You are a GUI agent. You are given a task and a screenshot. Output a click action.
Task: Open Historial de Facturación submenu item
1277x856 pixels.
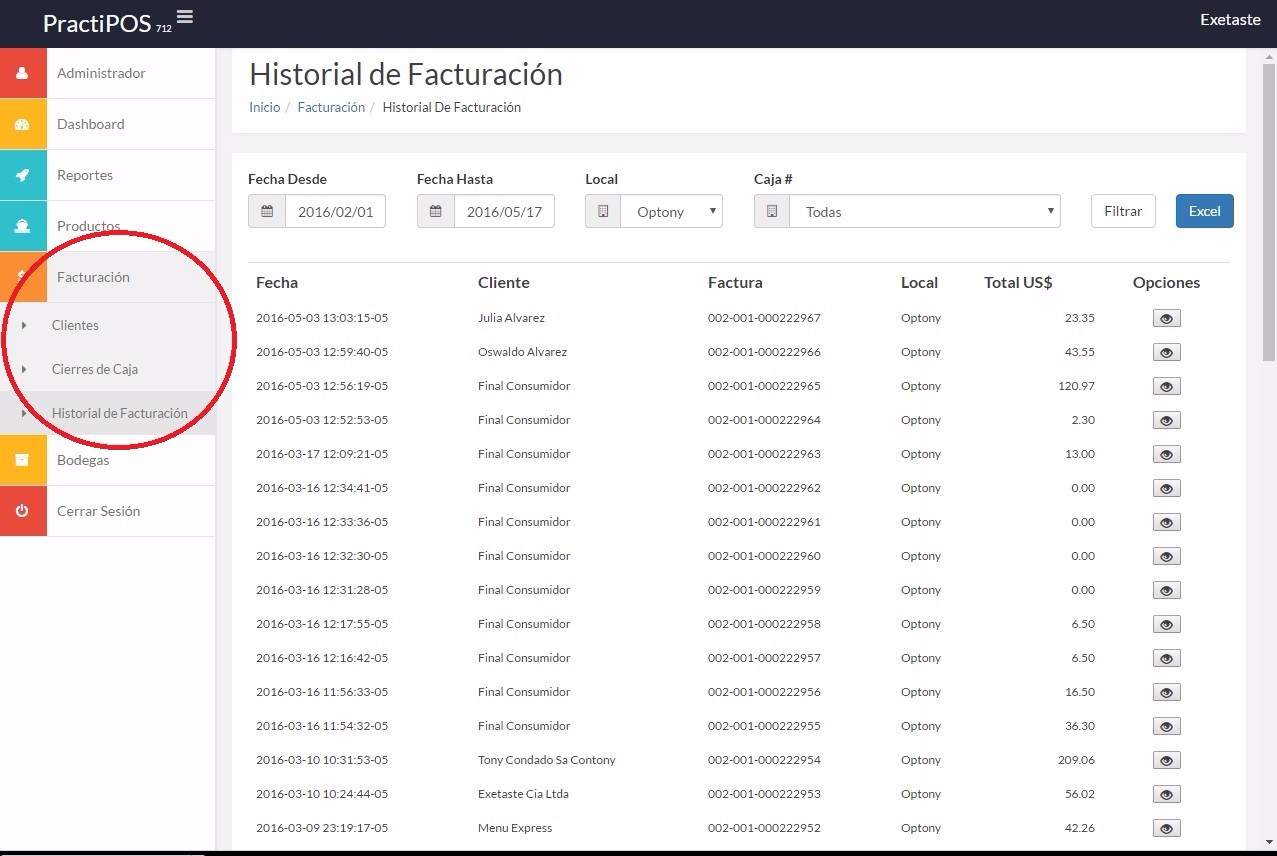coord(107,413)
